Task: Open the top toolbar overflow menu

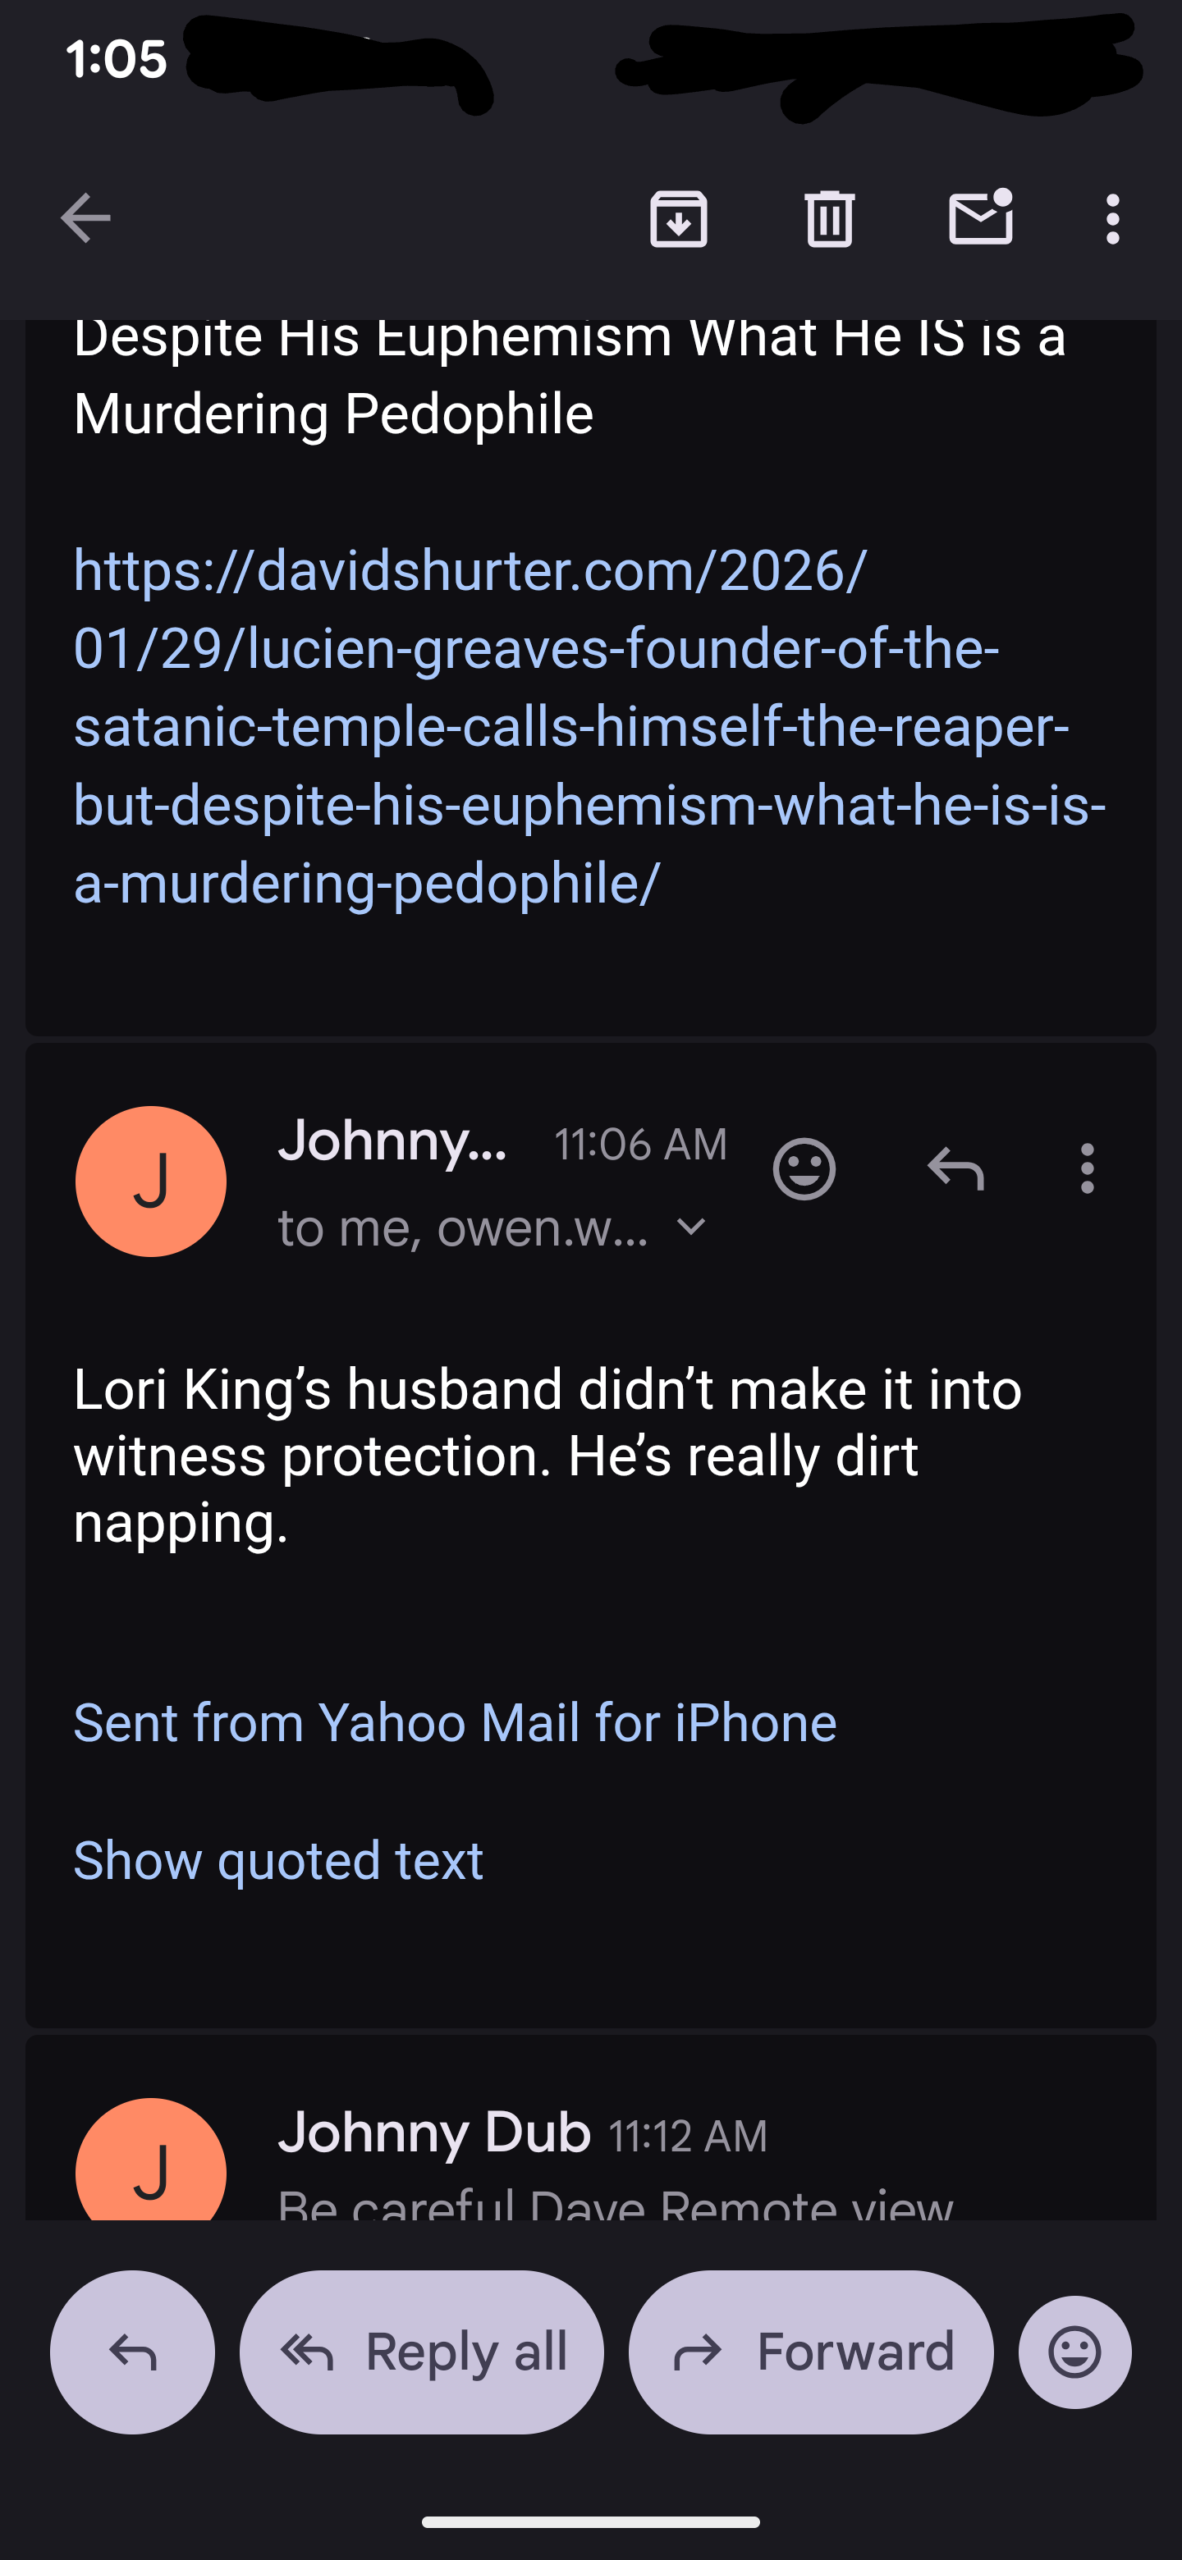Action: point(1112,218)
